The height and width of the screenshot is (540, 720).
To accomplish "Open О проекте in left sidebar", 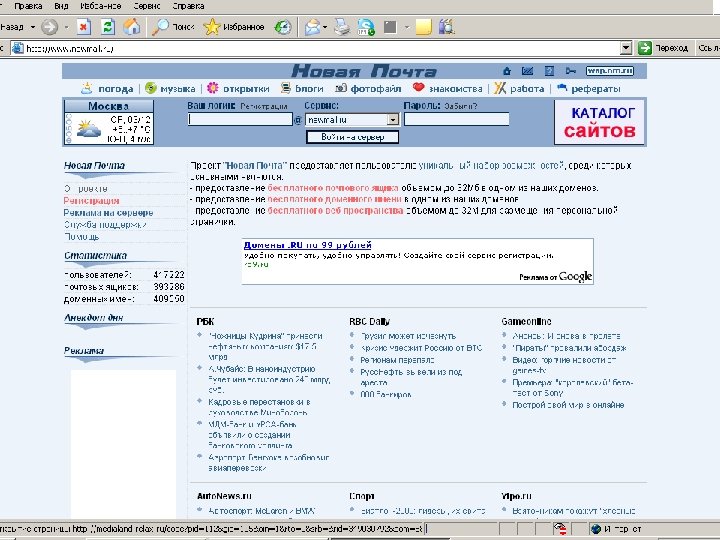I will click(x=86, y=189).
